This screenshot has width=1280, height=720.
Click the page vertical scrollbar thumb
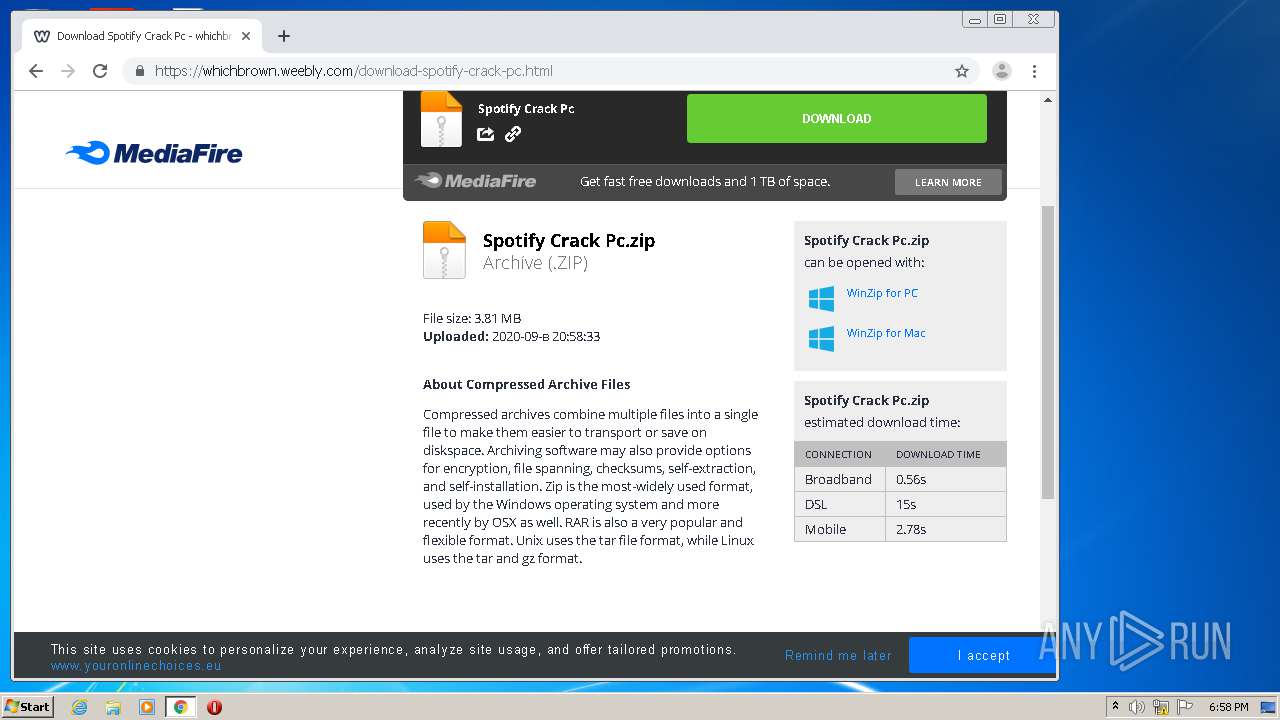pyautogui.click(x=1048, y=352)
